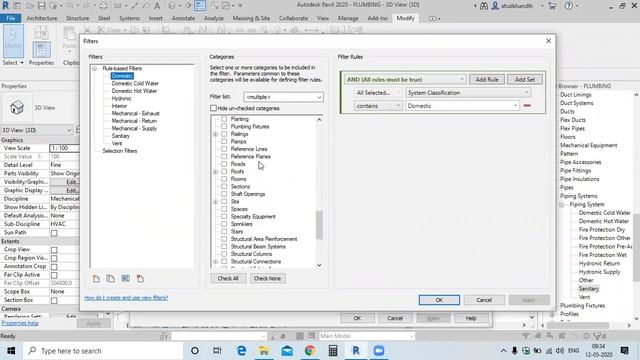Select the Domestic Cold Water filter
Viewport: 640px width, 360px height.
(135, 83)
